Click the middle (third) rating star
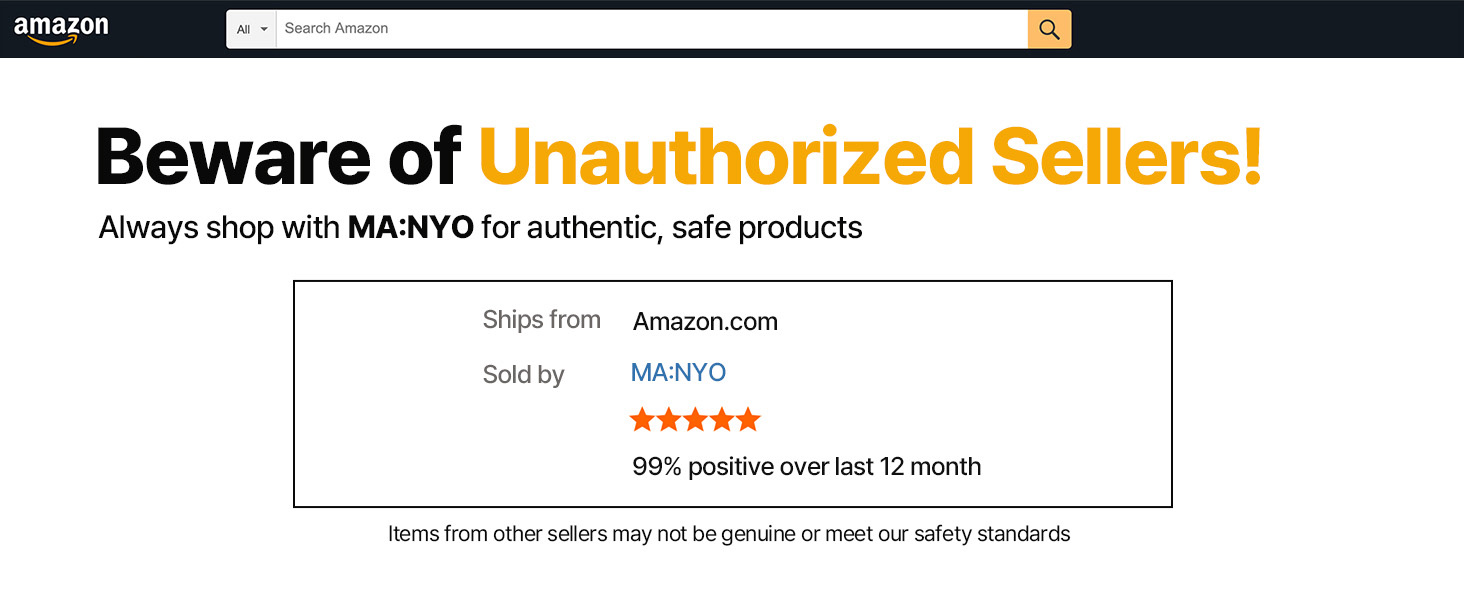 [x=695, y=420]
